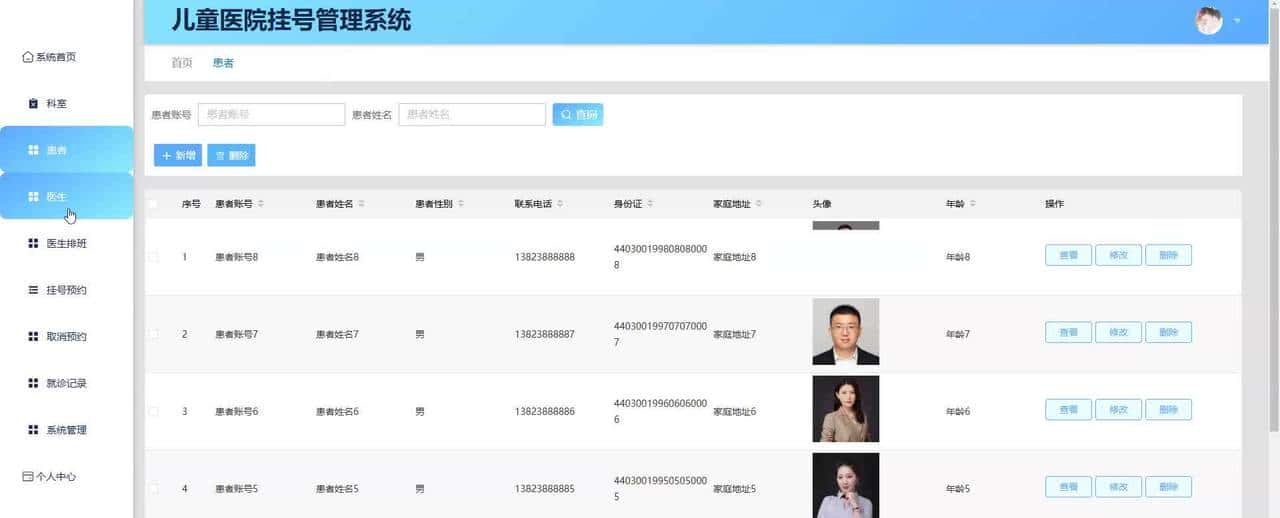1280x518 pixels.
Task: Focus the 患者账号 search input field
Action: coord(271,115)
